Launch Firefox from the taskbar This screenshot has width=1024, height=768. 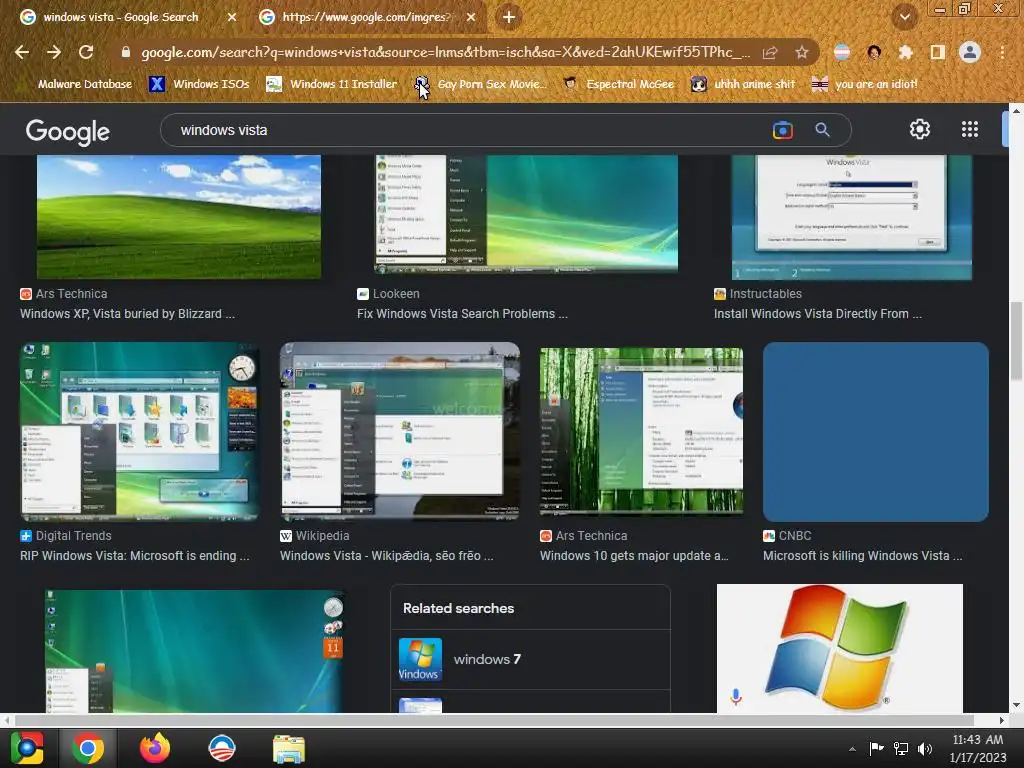[x=155, y=748]
